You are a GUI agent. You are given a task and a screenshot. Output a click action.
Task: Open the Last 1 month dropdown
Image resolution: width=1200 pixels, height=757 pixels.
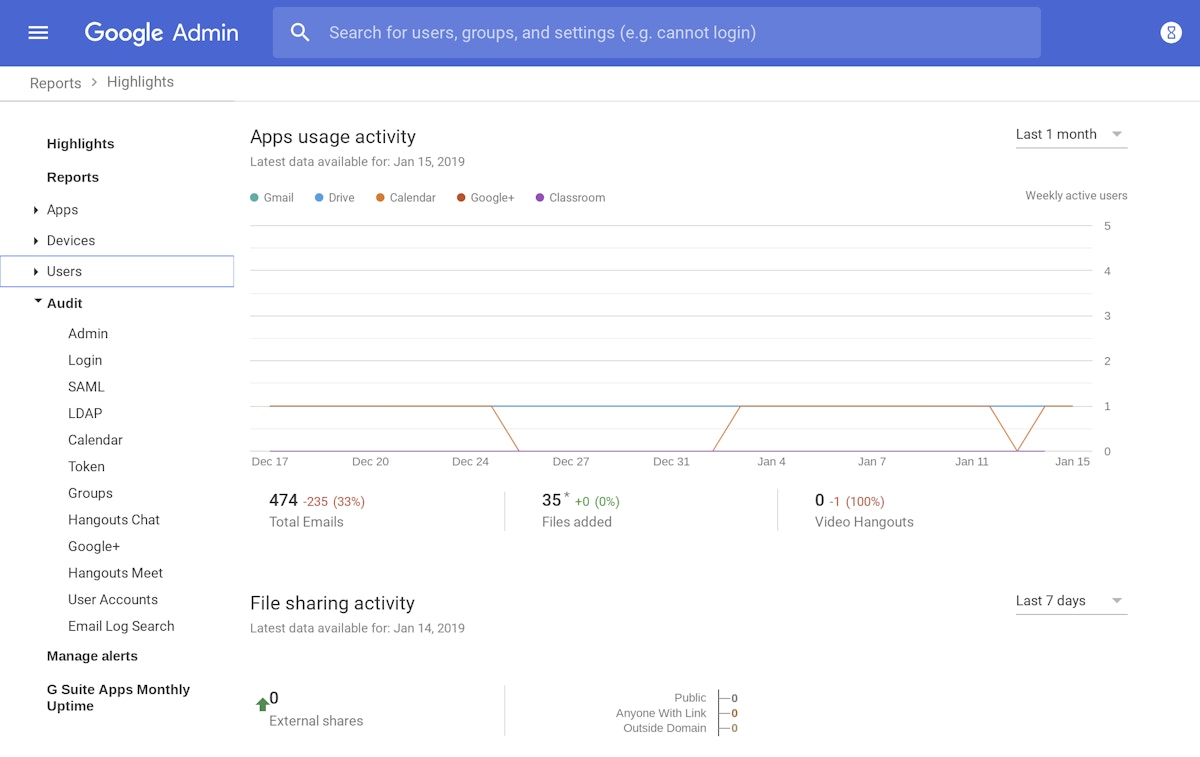pyautogui.click(x=1070, y=134)
